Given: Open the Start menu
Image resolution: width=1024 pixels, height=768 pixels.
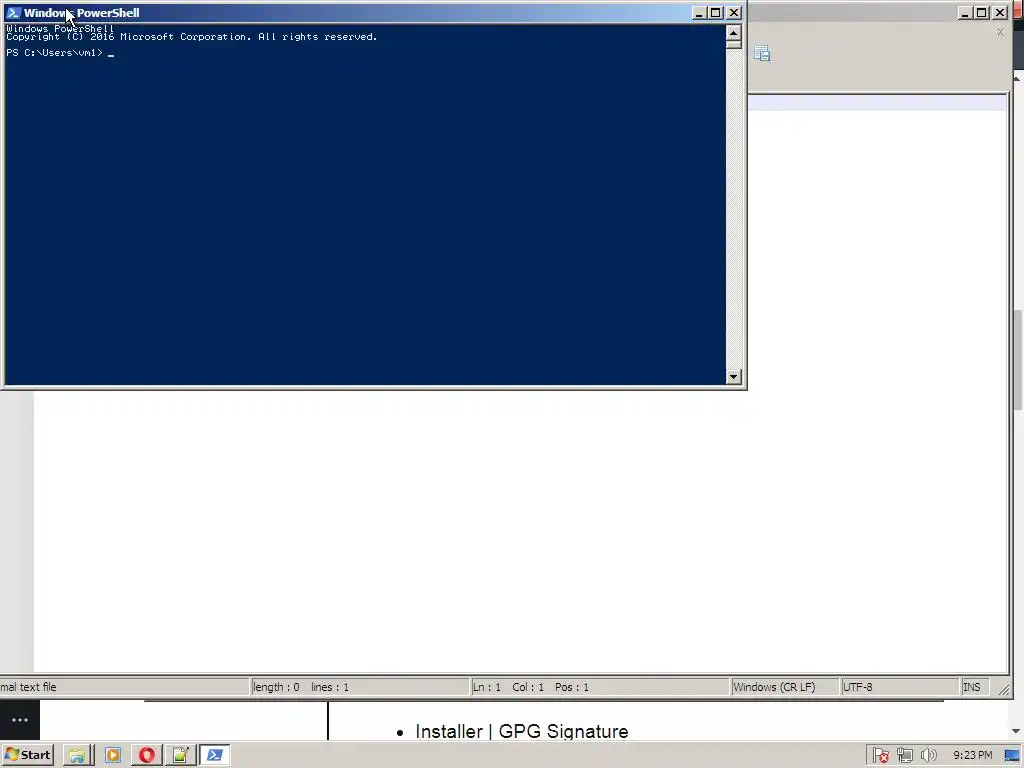Looking at the screenshot, I should pos(27,755).
